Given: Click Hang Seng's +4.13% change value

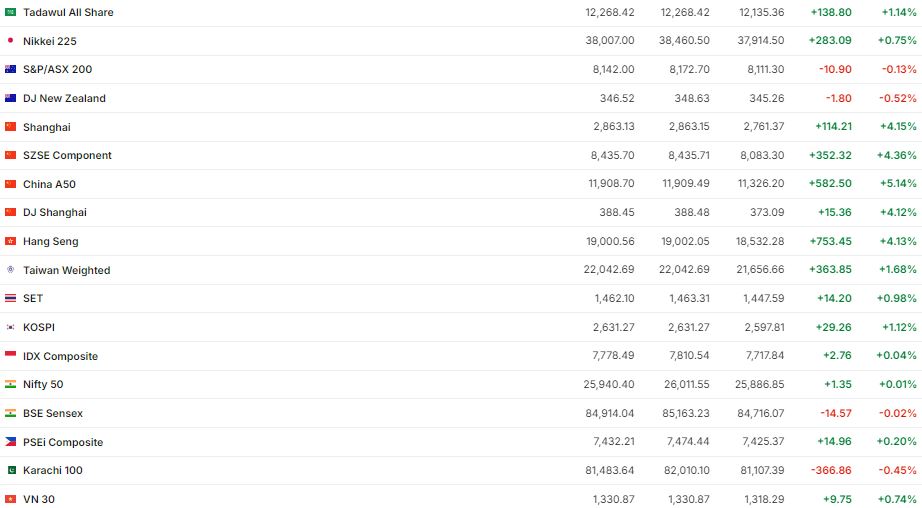Looking at the screenshot, I should (x=899, y=241).
